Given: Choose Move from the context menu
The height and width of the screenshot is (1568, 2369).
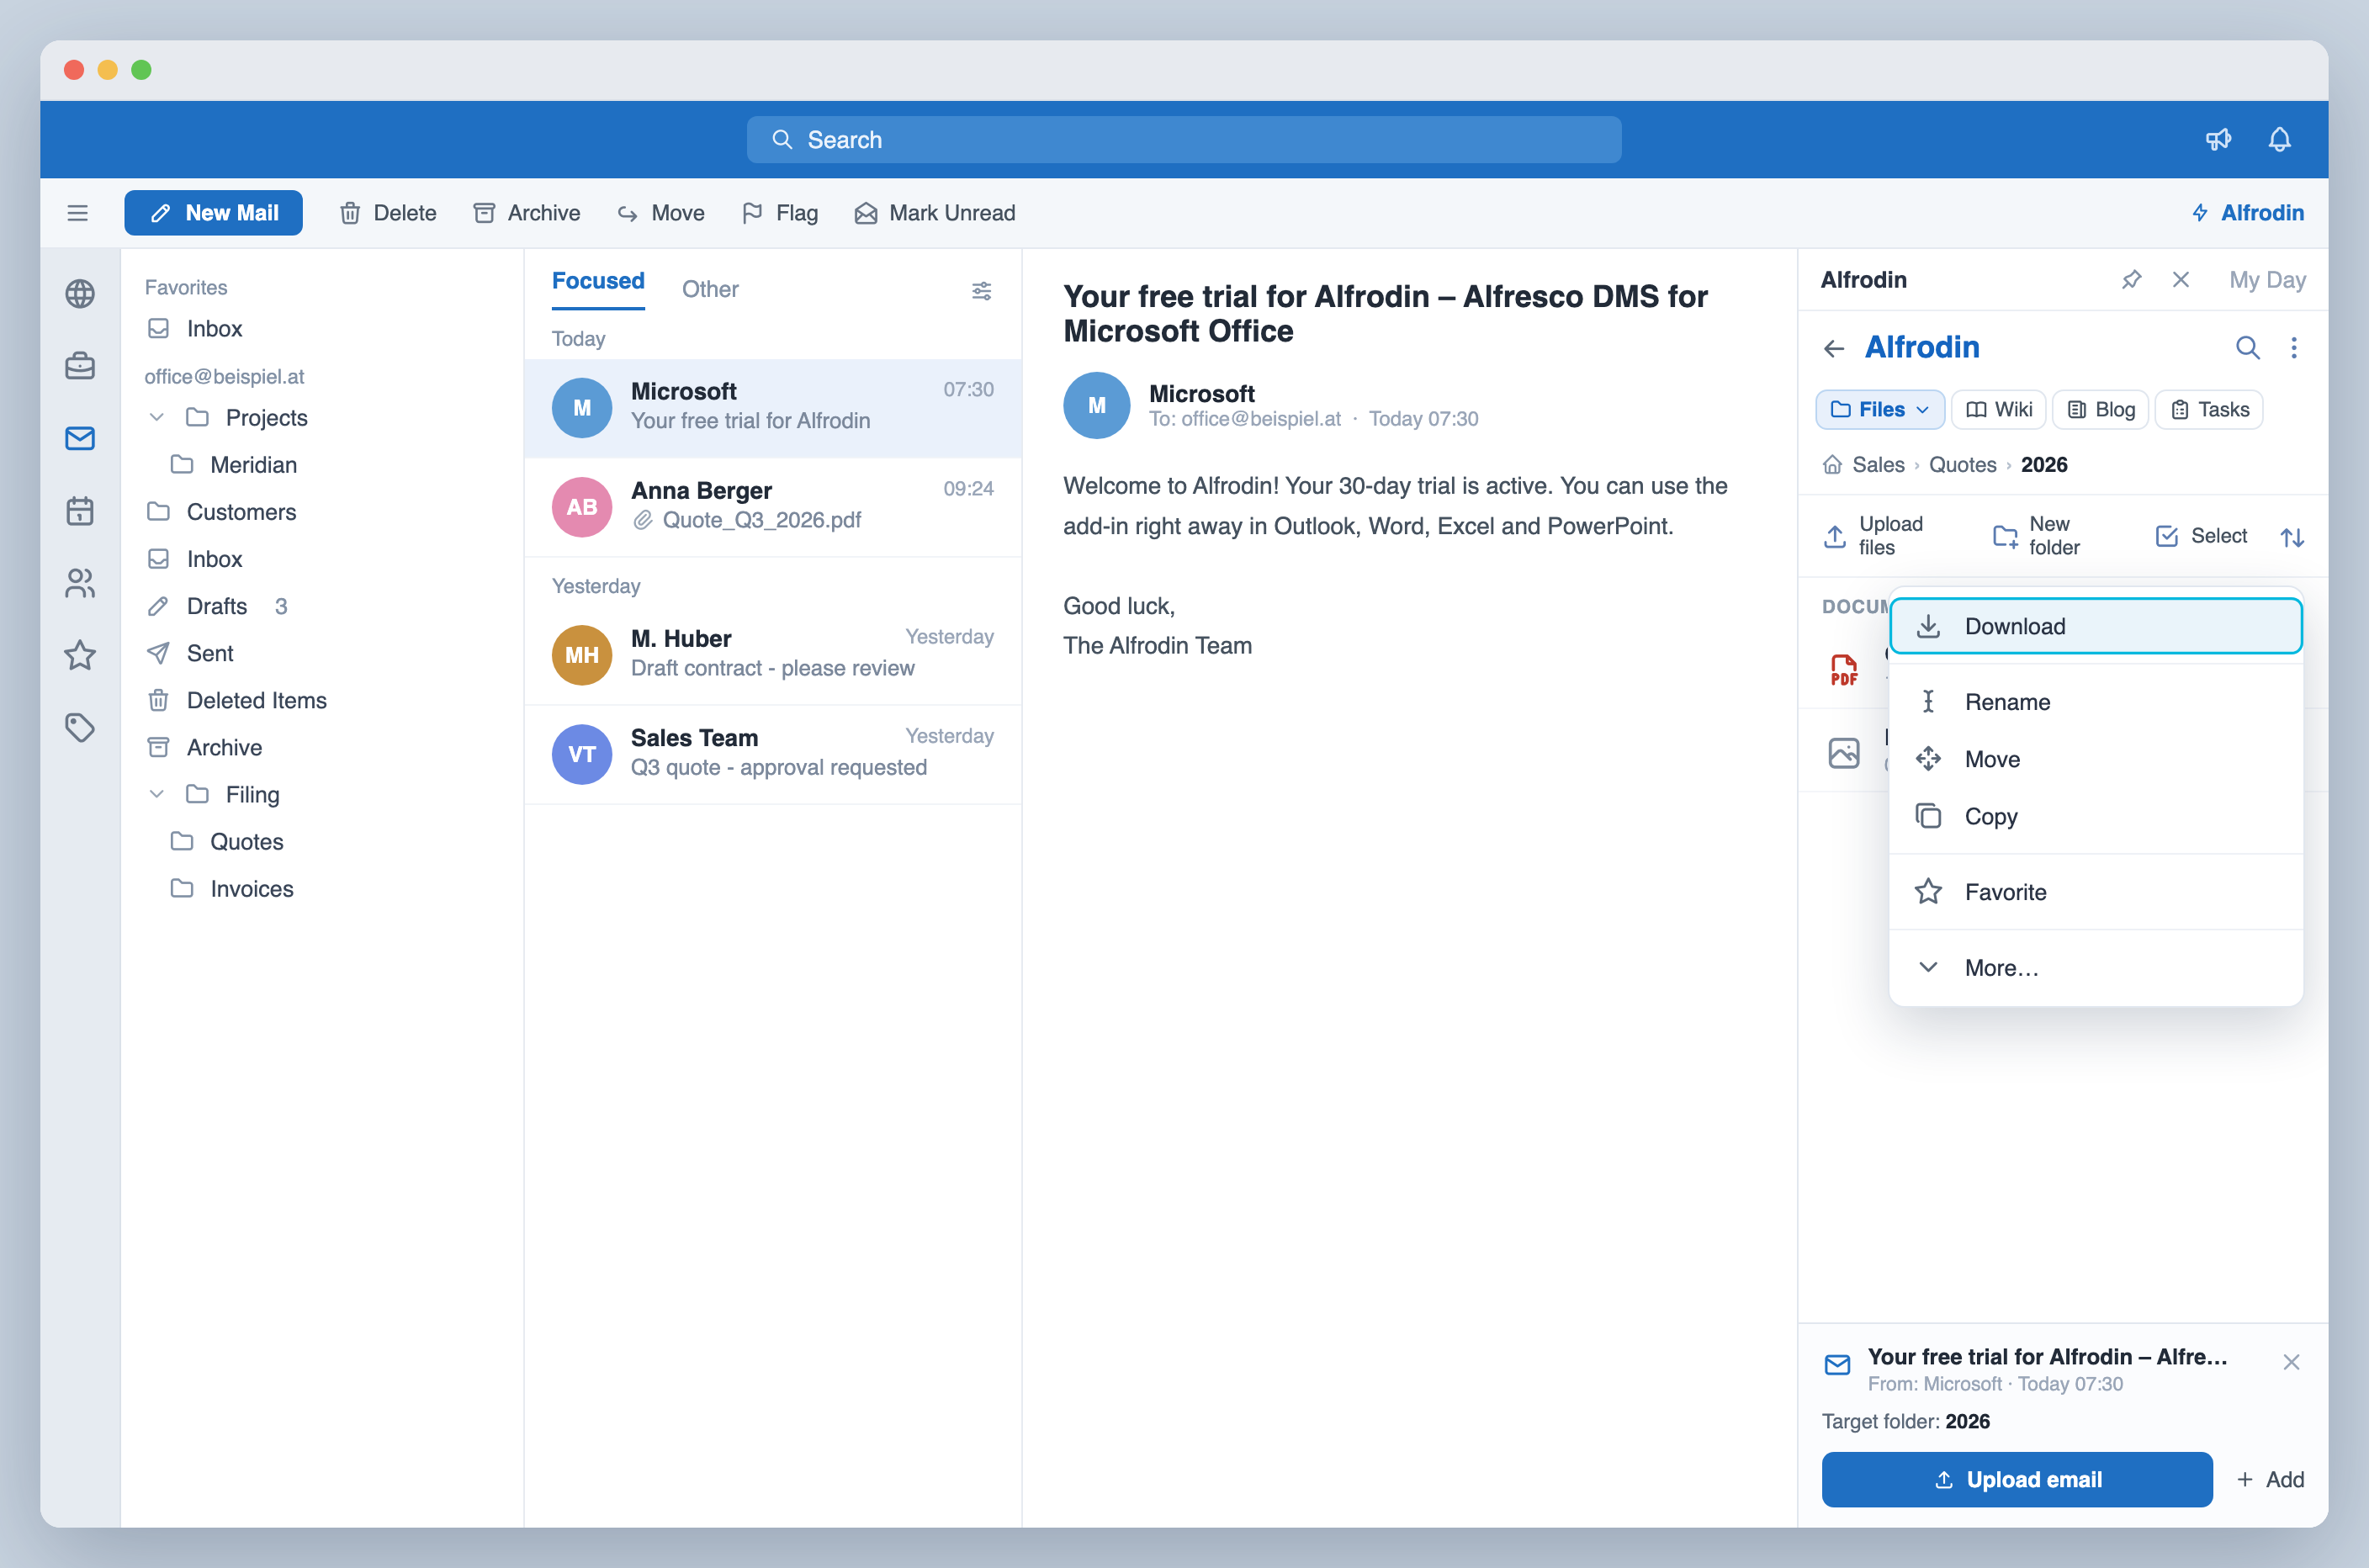Looking at the screenshot, I should (2095, 759).
